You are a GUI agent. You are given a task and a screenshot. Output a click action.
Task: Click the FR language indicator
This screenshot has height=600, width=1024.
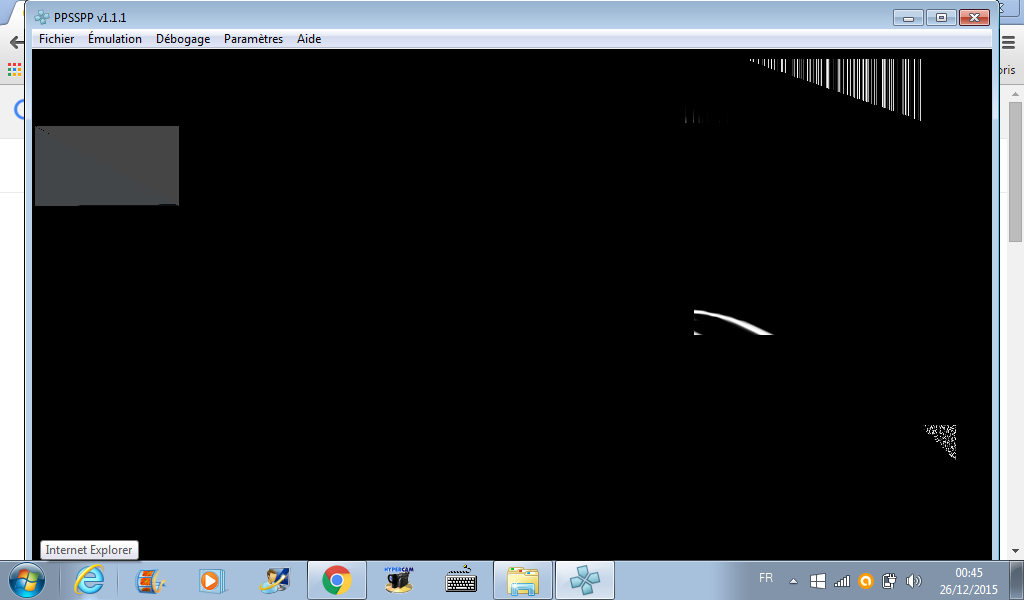766,578
